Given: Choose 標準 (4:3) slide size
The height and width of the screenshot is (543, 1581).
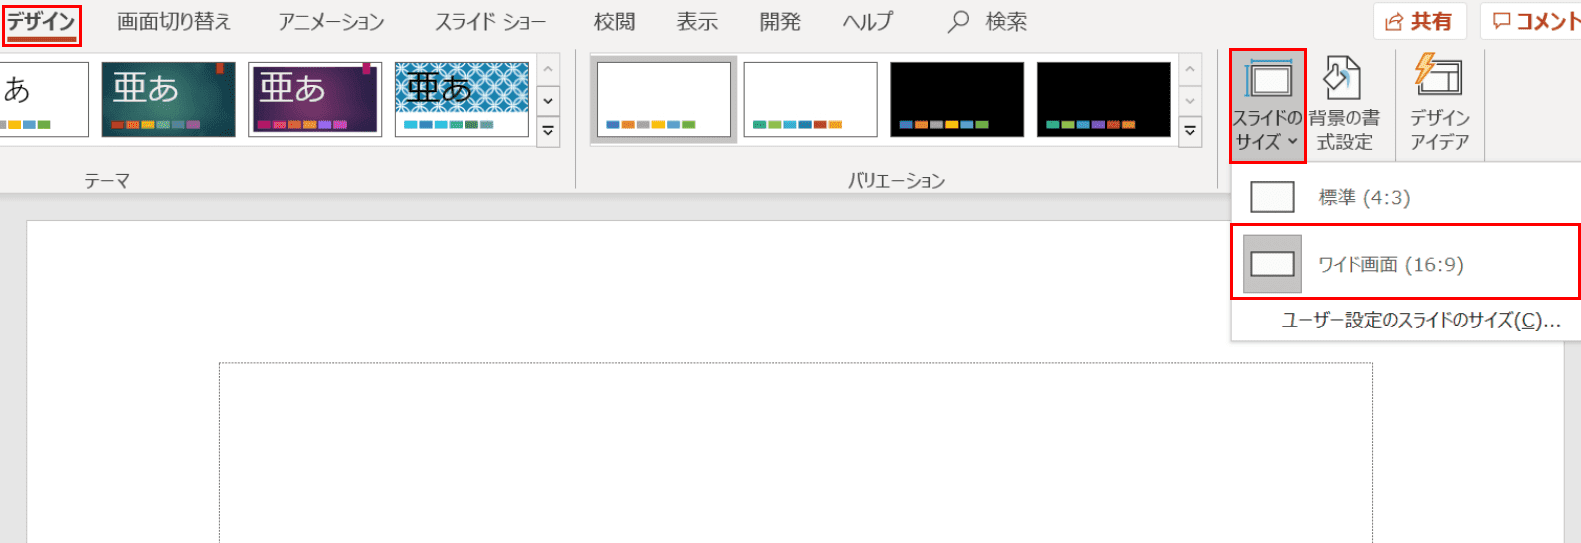Looking at the screenshot, I should (x=1406, y=197).
